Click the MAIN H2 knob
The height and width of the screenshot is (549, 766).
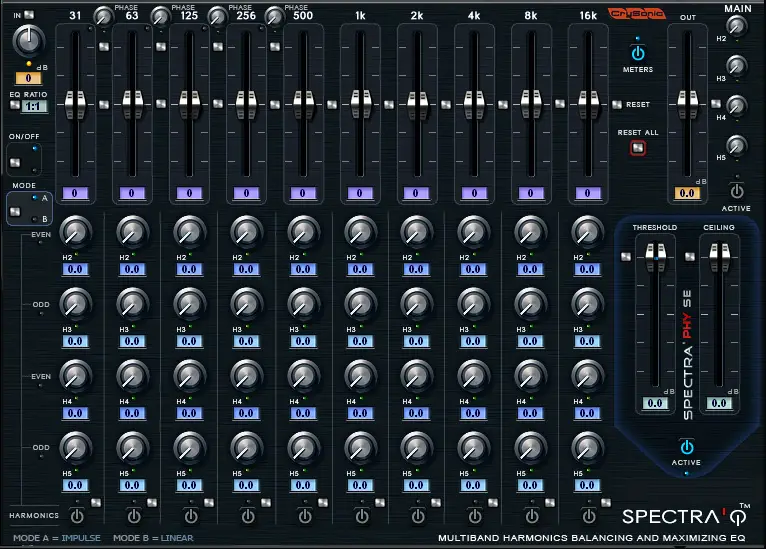[x=737, y=26]
